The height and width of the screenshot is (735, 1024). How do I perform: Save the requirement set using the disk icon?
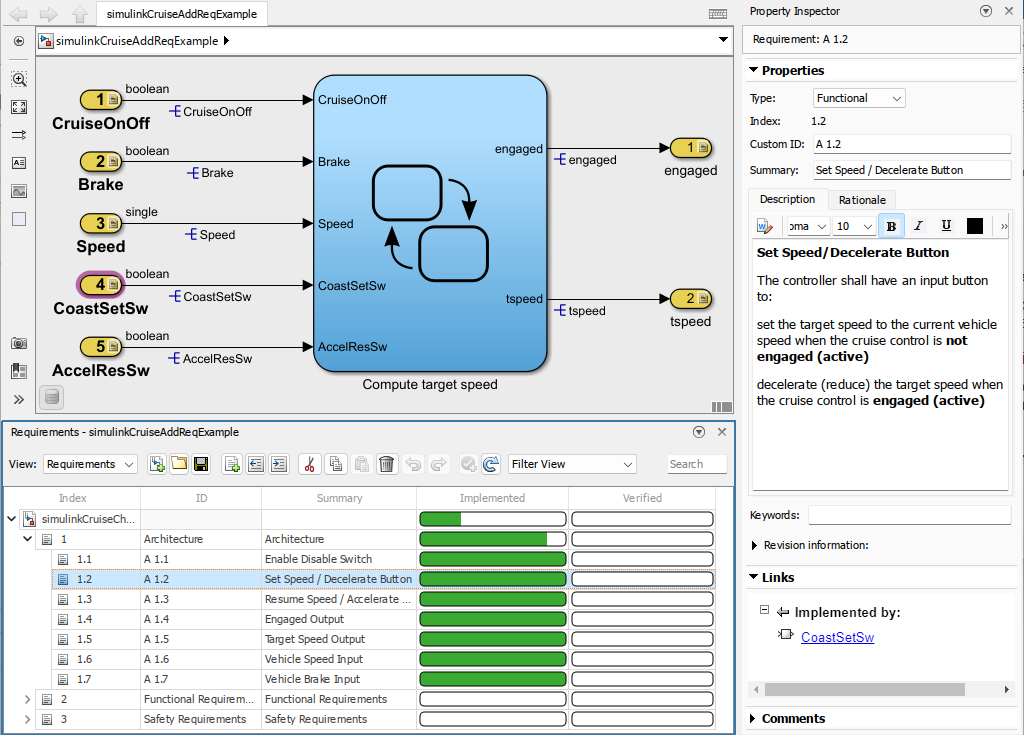coord(201,464)
